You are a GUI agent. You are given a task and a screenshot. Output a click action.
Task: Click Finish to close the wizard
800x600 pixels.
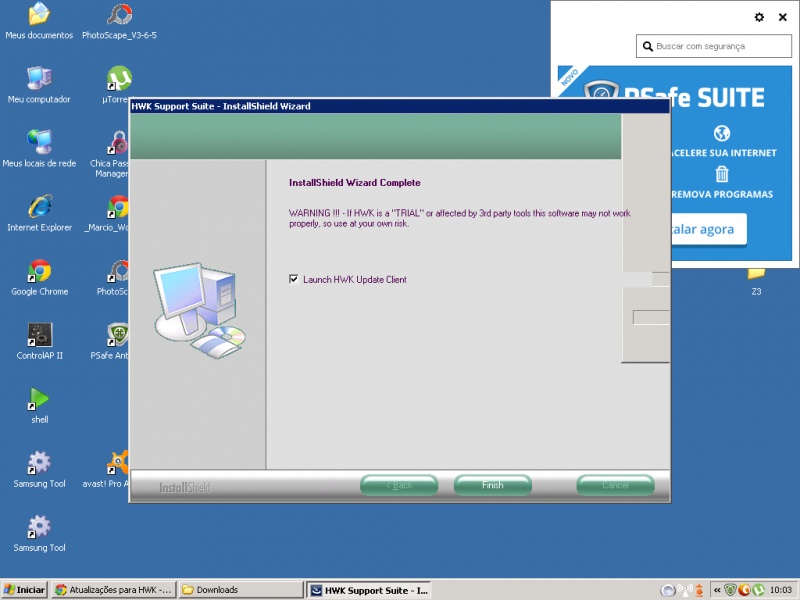tap(493, 485)
